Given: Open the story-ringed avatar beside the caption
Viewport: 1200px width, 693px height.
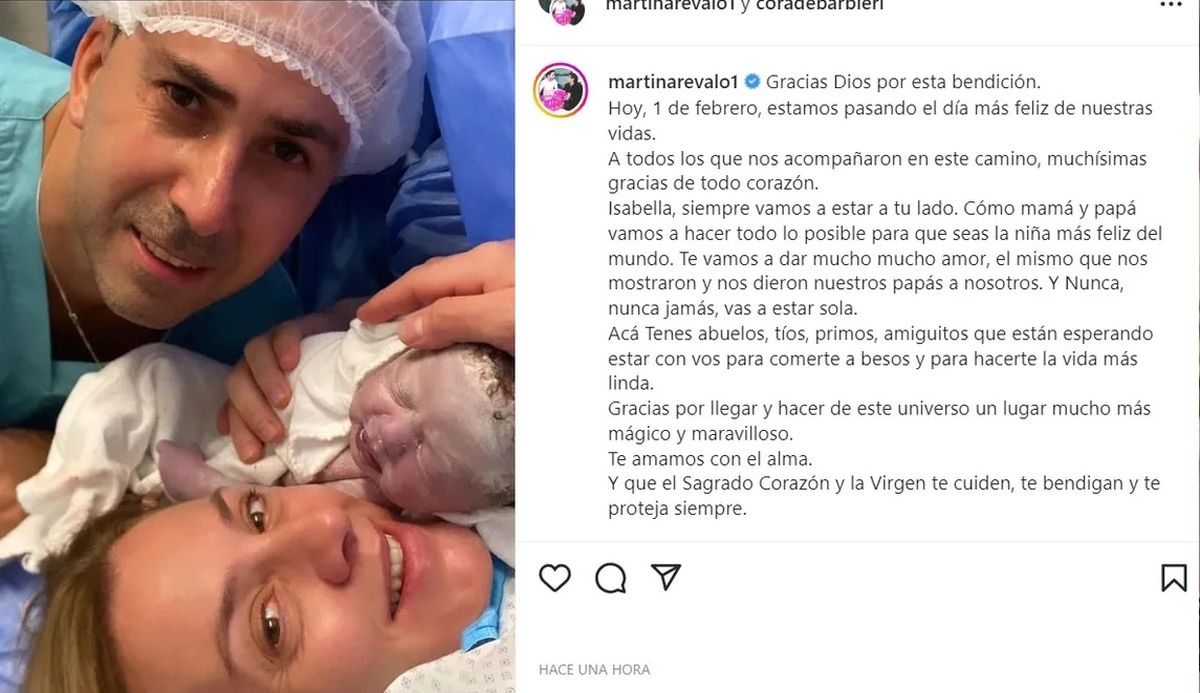Looking at the screenshot, I should coord(560,90).
